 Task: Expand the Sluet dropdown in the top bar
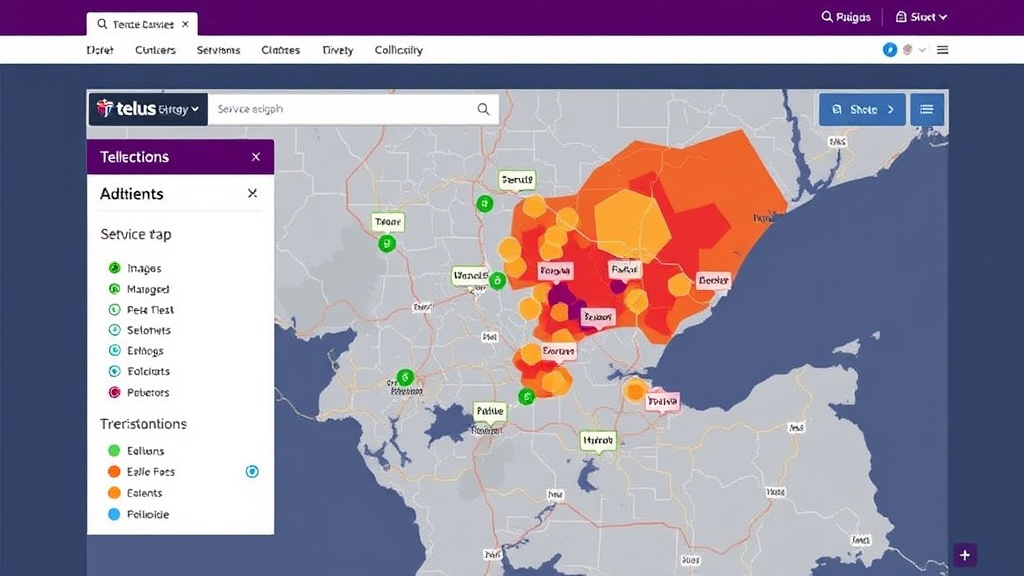coord(921,17)
